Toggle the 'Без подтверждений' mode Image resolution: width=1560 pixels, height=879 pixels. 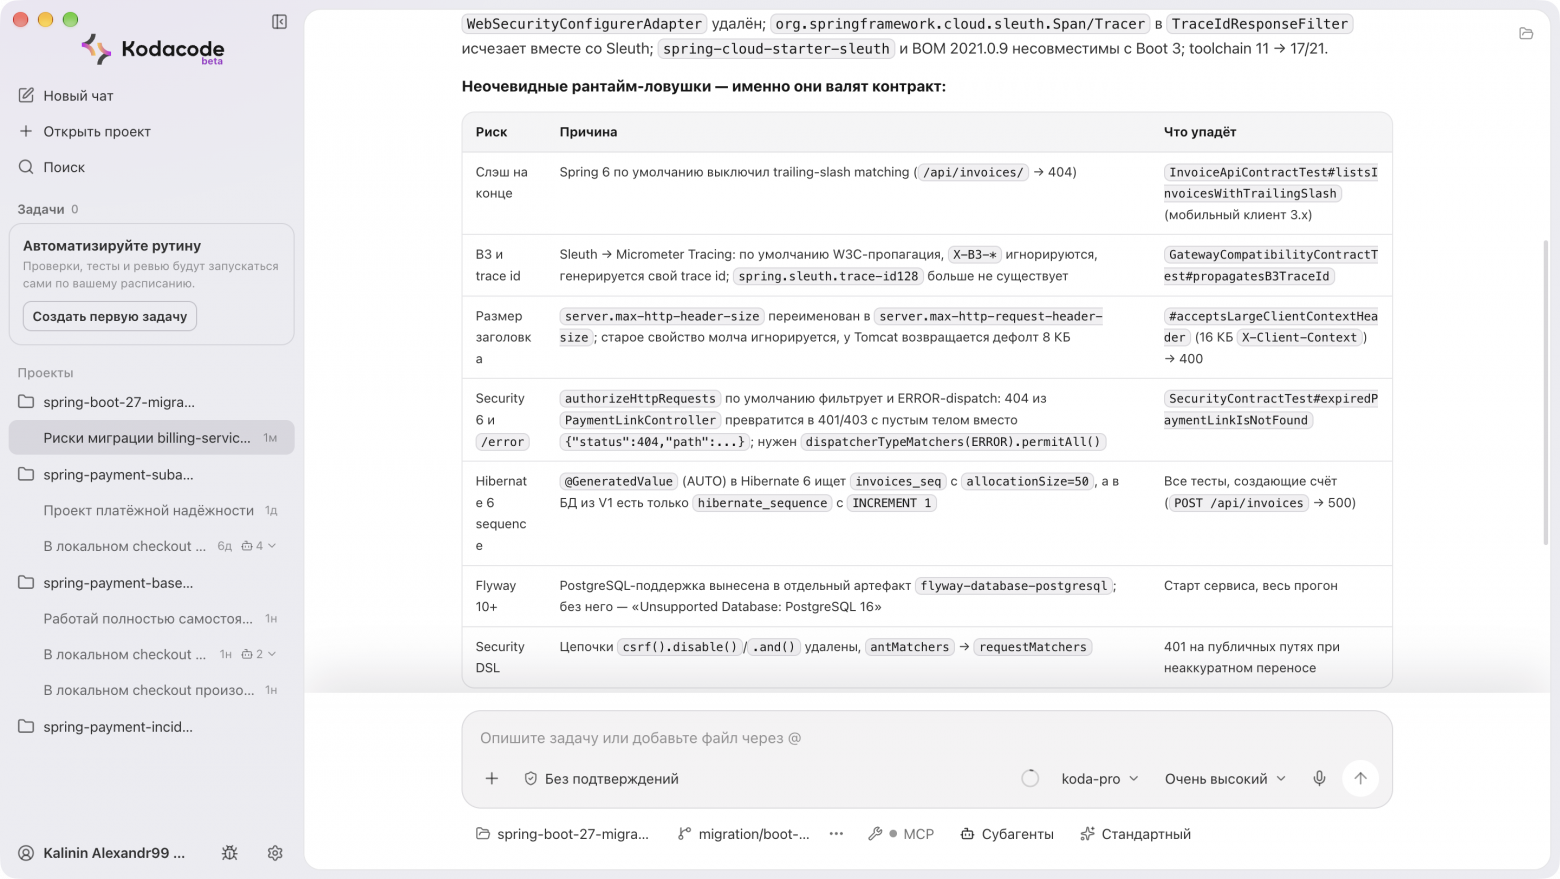[x=601, y=779]
